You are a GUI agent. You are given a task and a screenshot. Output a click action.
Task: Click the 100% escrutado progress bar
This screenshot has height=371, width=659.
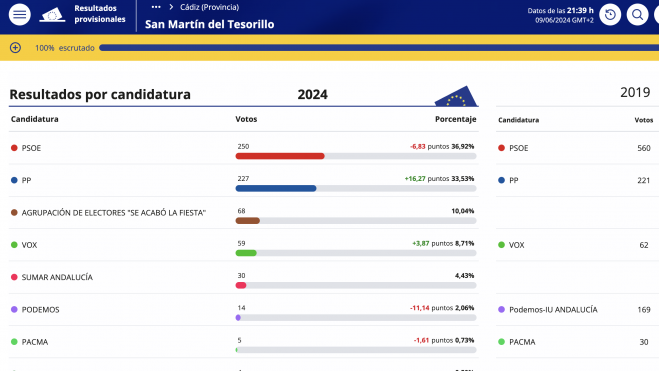[x=379, y=48]
